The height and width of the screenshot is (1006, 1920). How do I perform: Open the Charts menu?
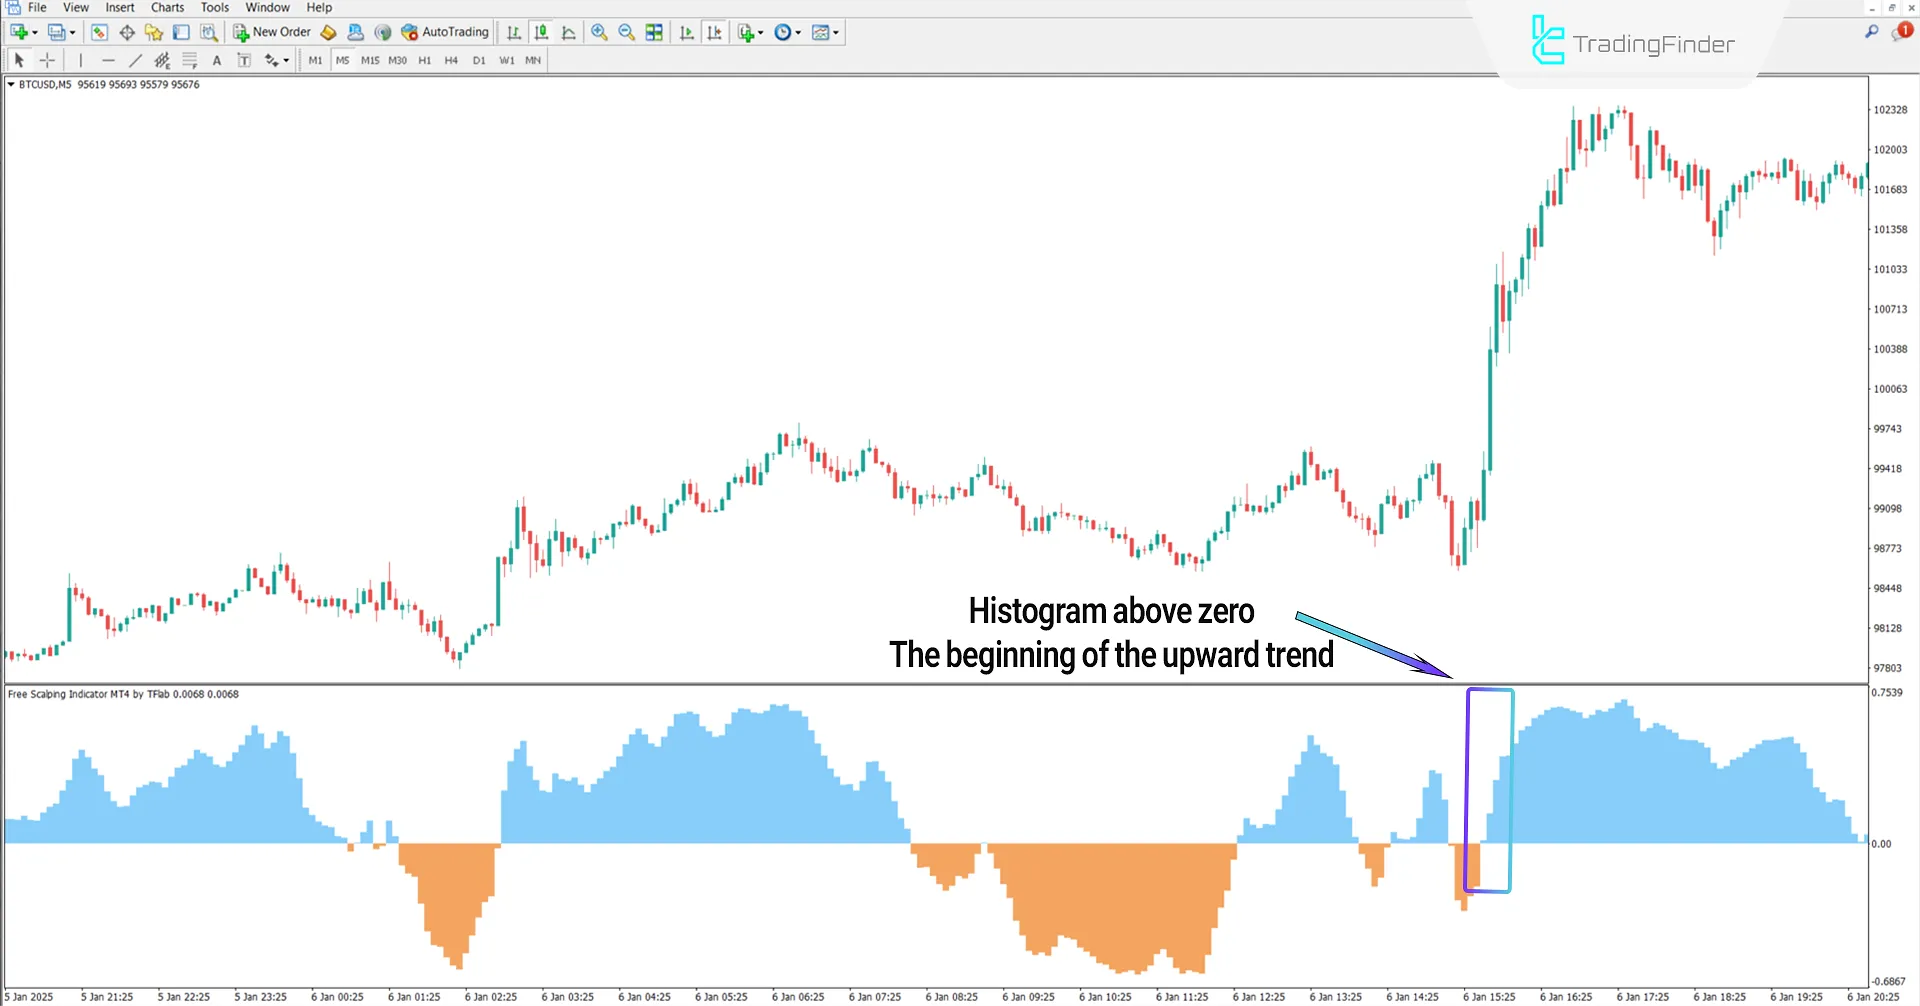166,7
